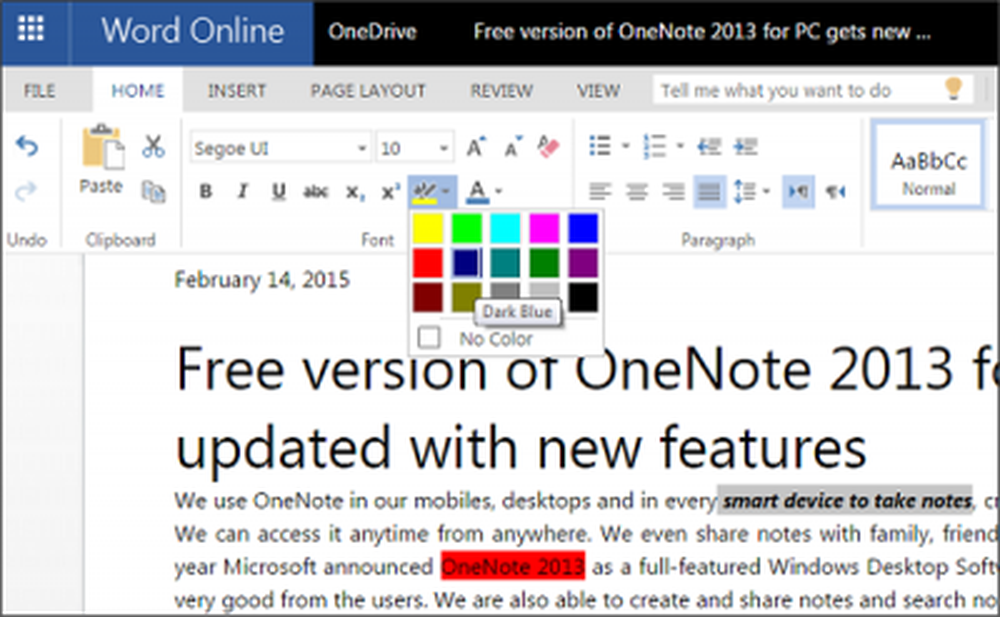Center align the paragraph

[637, 192]
